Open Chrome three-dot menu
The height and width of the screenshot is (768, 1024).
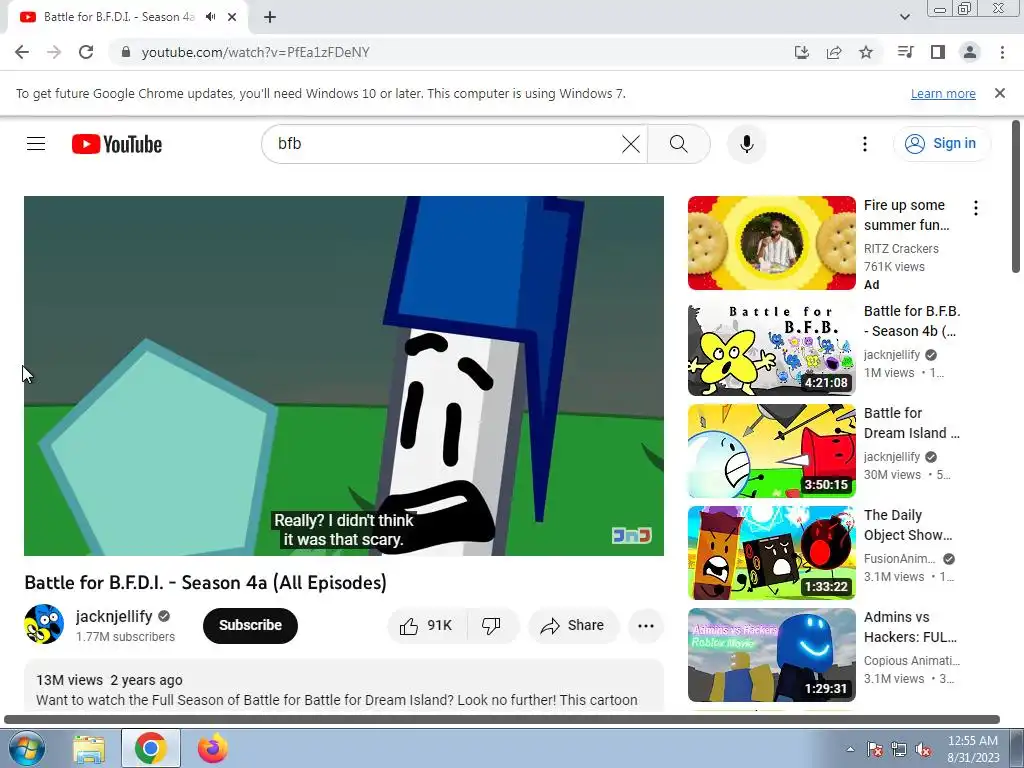click(x=1002, y=52)
